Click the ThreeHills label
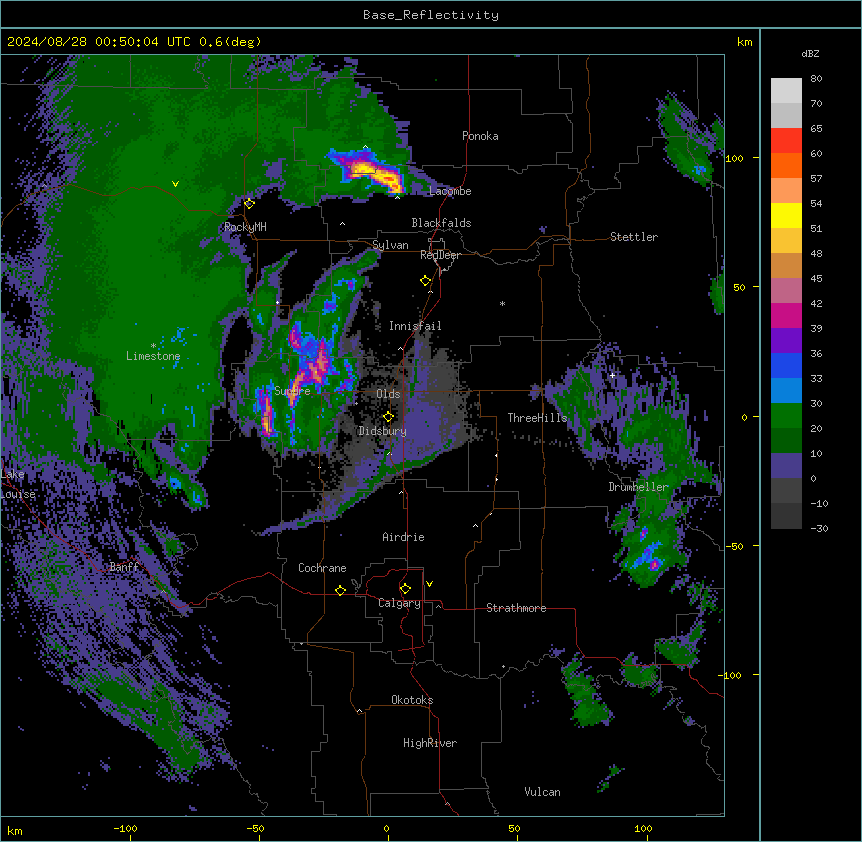This screenshot has width=862, height=842. tap(537, 418)
